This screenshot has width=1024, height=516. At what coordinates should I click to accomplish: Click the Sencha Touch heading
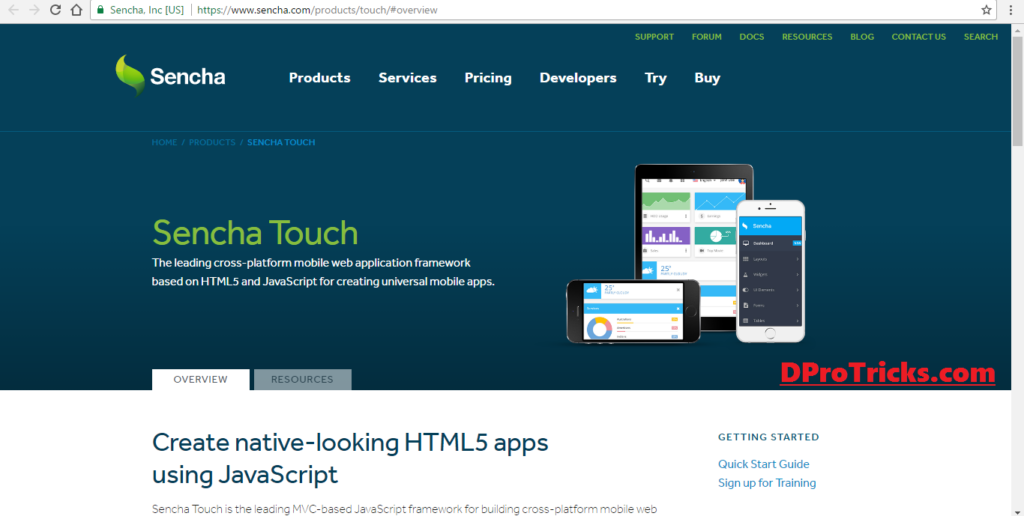pos(255,233)
